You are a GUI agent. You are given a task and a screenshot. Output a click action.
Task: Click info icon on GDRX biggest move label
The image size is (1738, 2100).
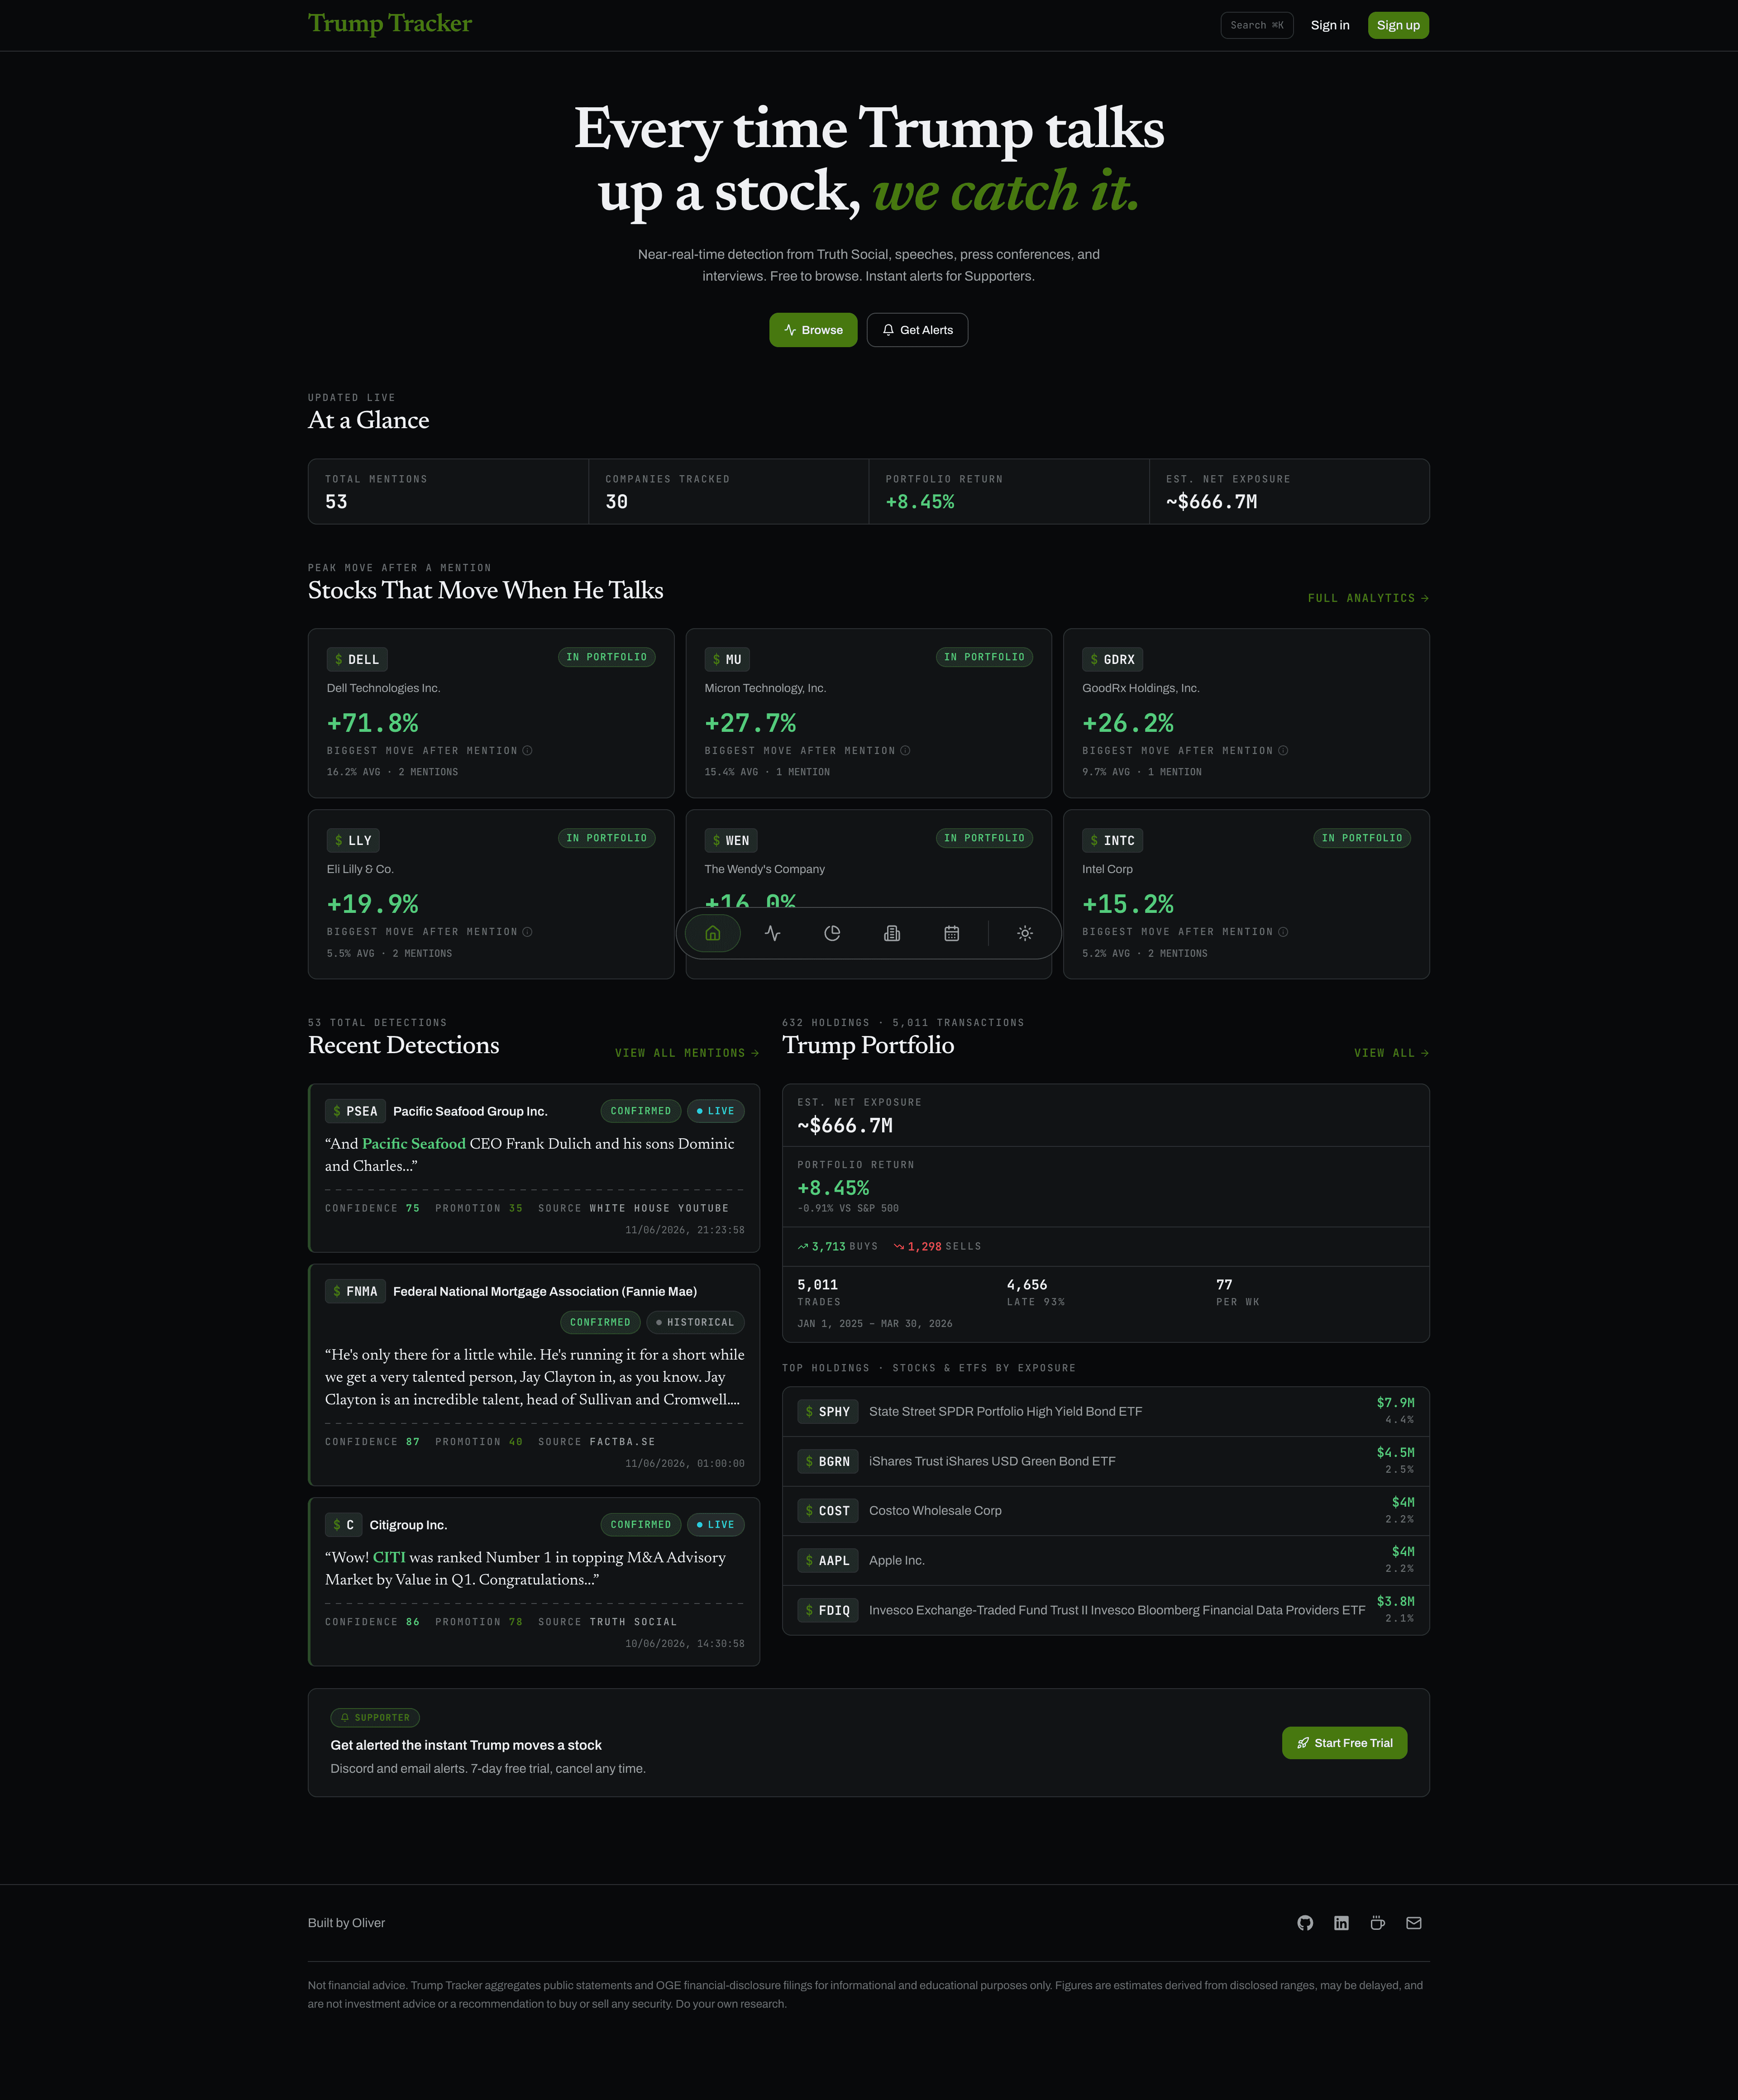tap(1283, 751)
